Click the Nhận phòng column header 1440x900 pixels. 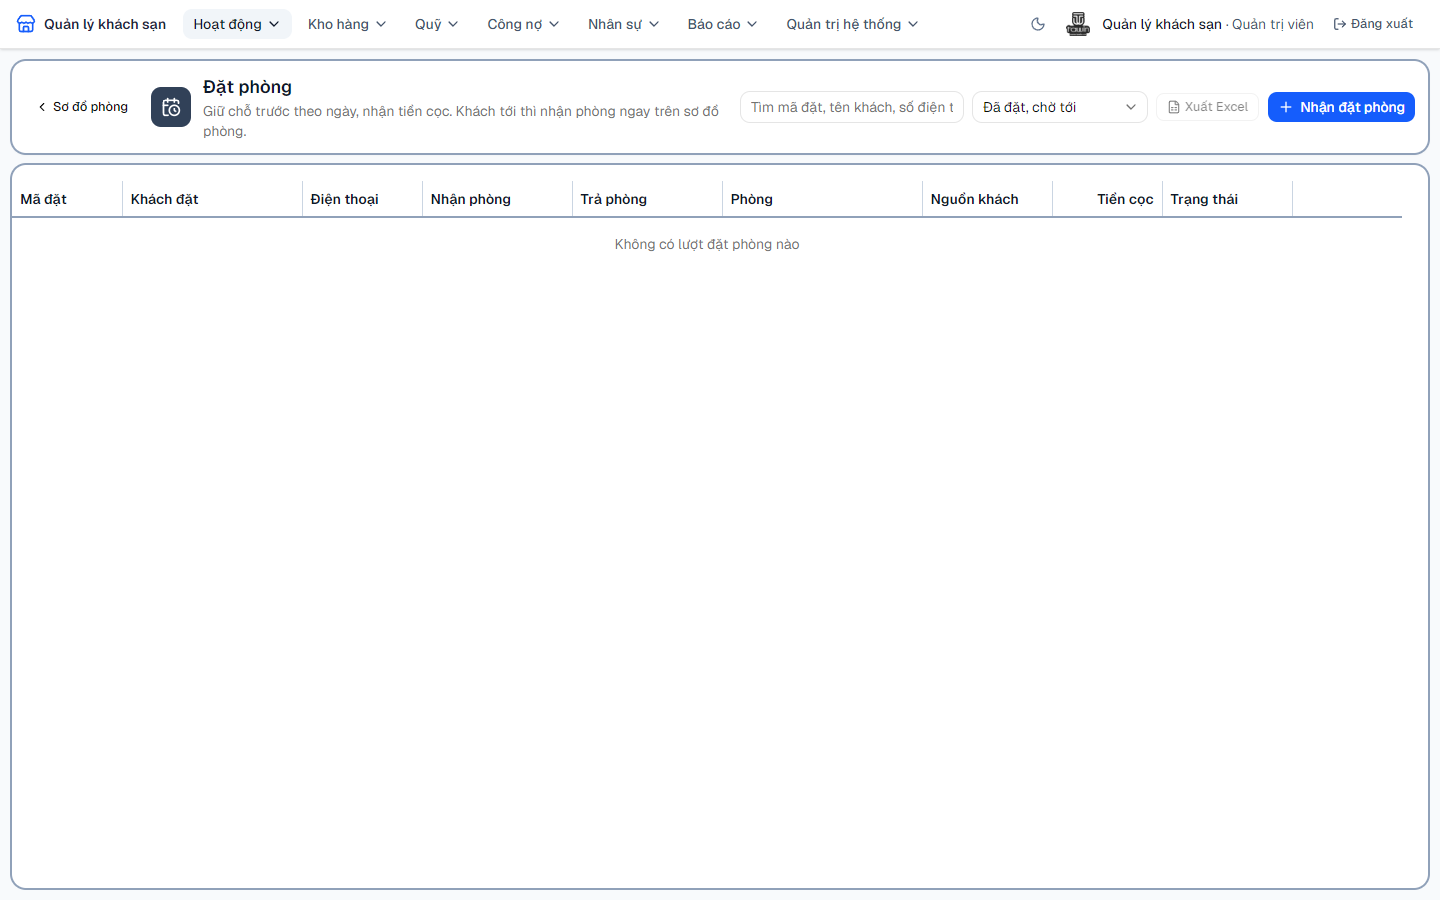pos(497,199)
